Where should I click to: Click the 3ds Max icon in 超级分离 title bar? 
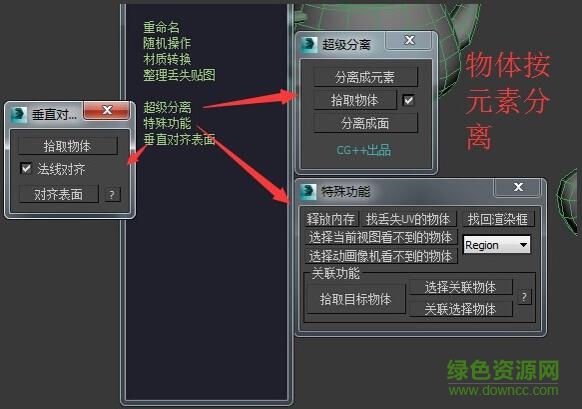click(x=309, y=45)
